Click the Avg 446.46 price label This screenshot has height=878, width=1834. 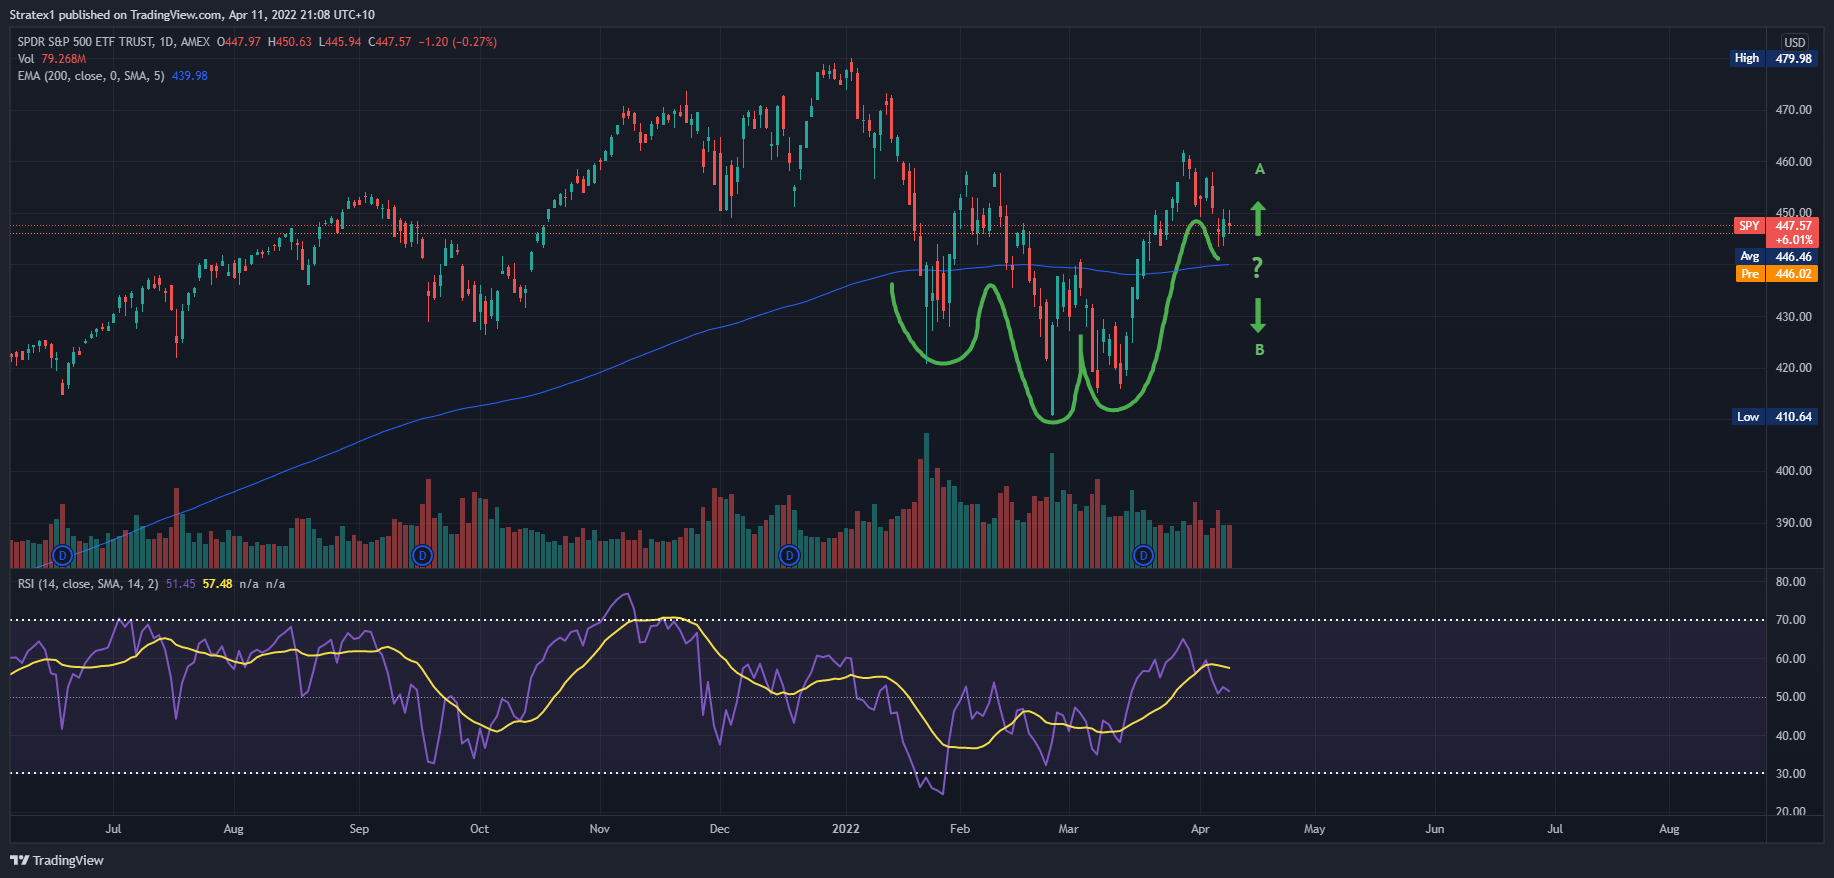[1776, 257]
